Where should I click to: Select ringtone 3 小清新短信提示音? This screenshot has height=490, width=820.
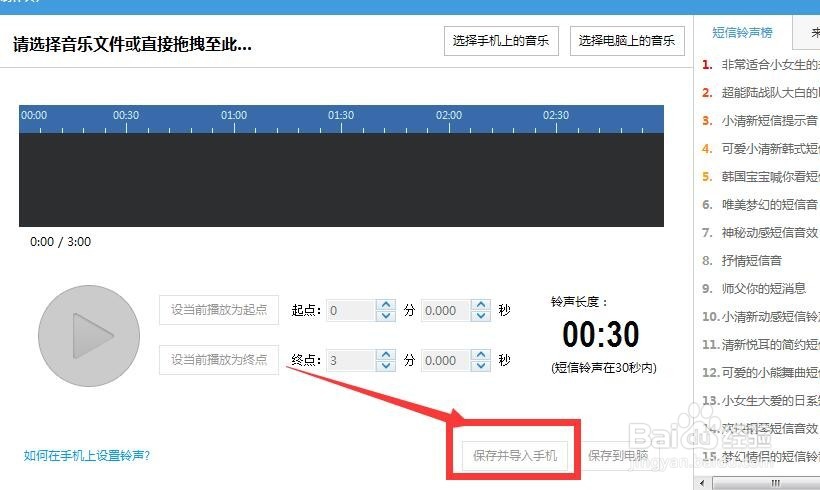tap(760, 121)
